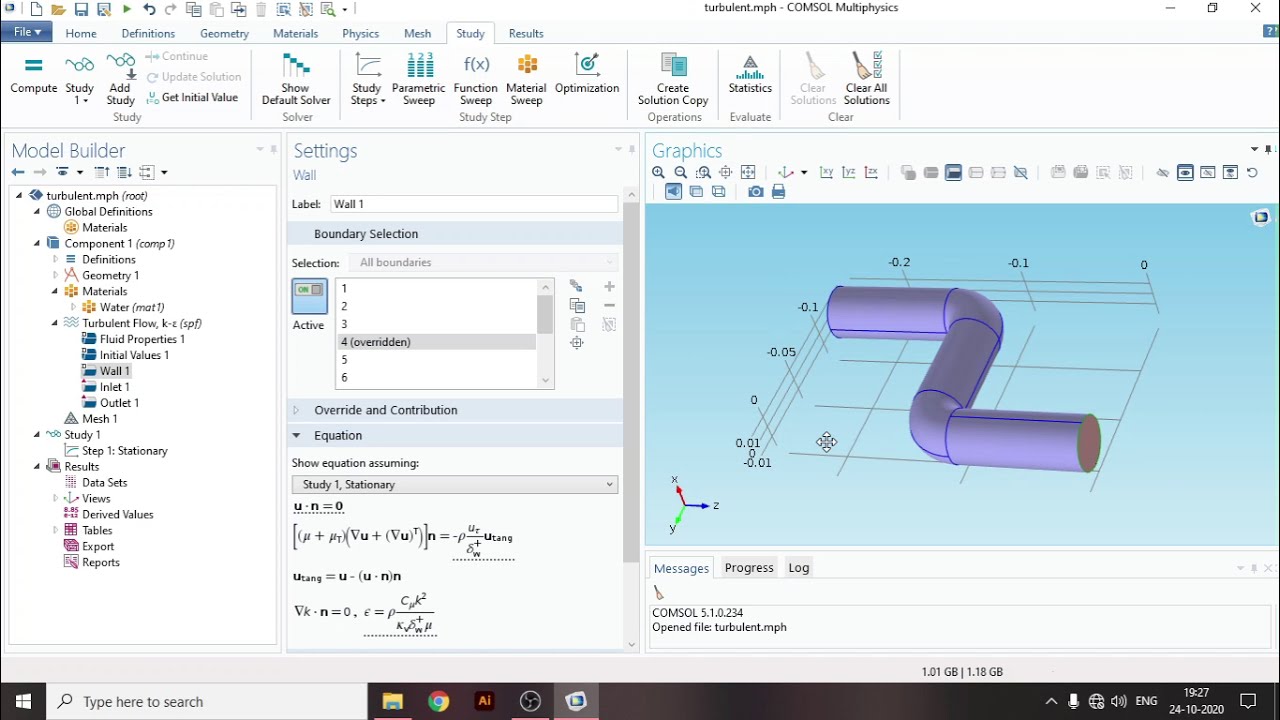The height and width of the screenshot is (720, 1280).
Task: Toggle View All button in Graphics
Action: point(1229,173)
